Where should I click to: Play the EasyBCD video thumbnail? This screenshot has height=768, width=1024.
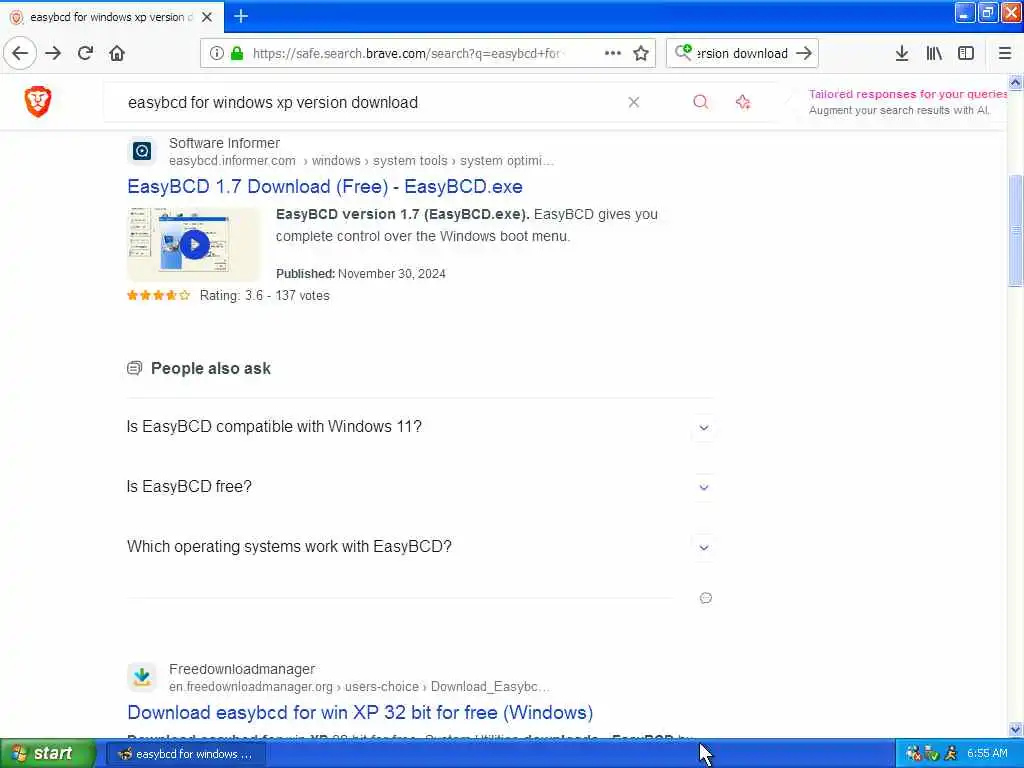tap(194, 244)
